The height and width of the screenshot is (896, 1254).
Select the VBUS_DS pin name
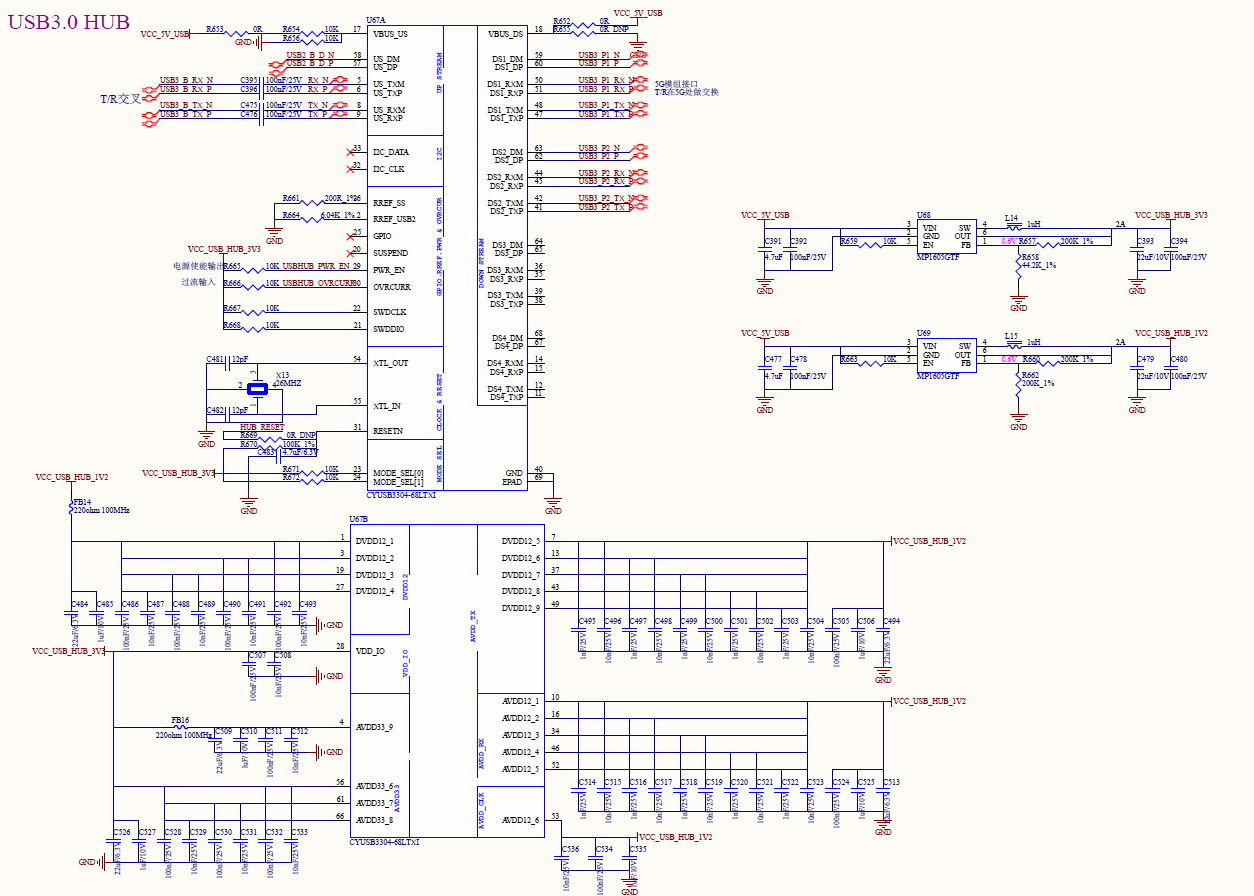pyautogui.click(x=505, y=34)
